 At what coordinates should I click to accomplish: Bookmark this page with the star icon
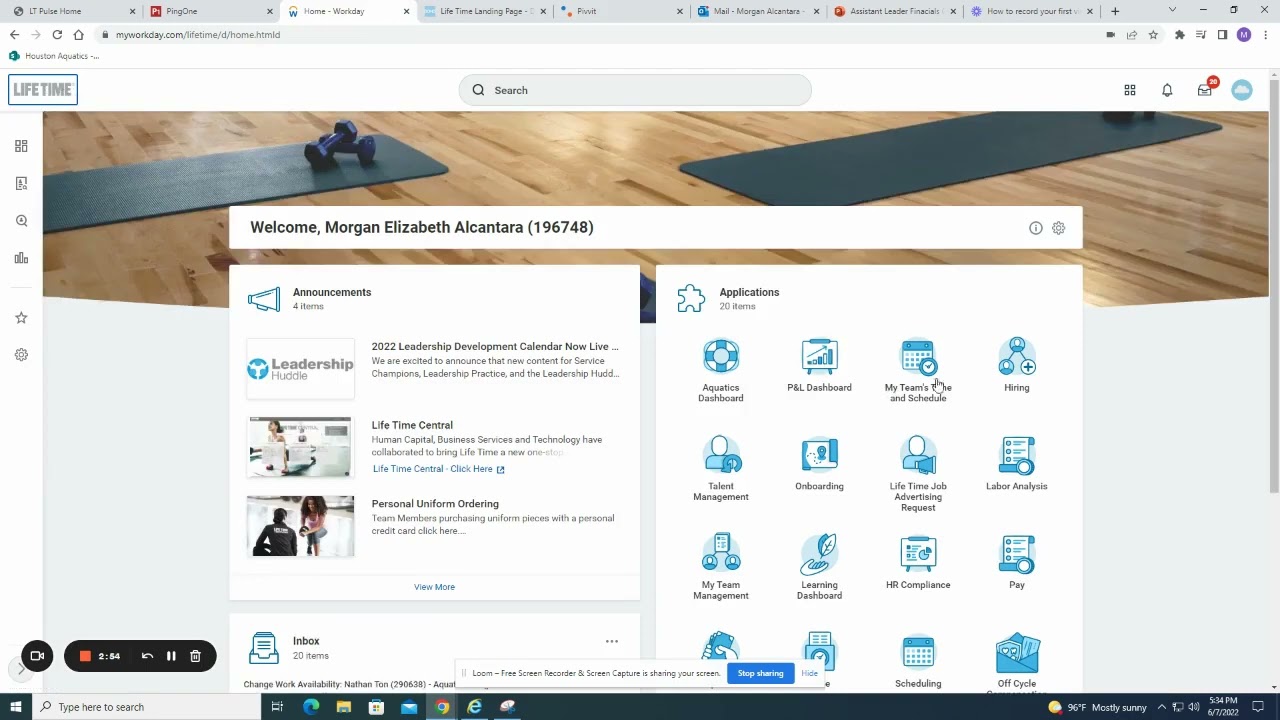pos(1153,34)
